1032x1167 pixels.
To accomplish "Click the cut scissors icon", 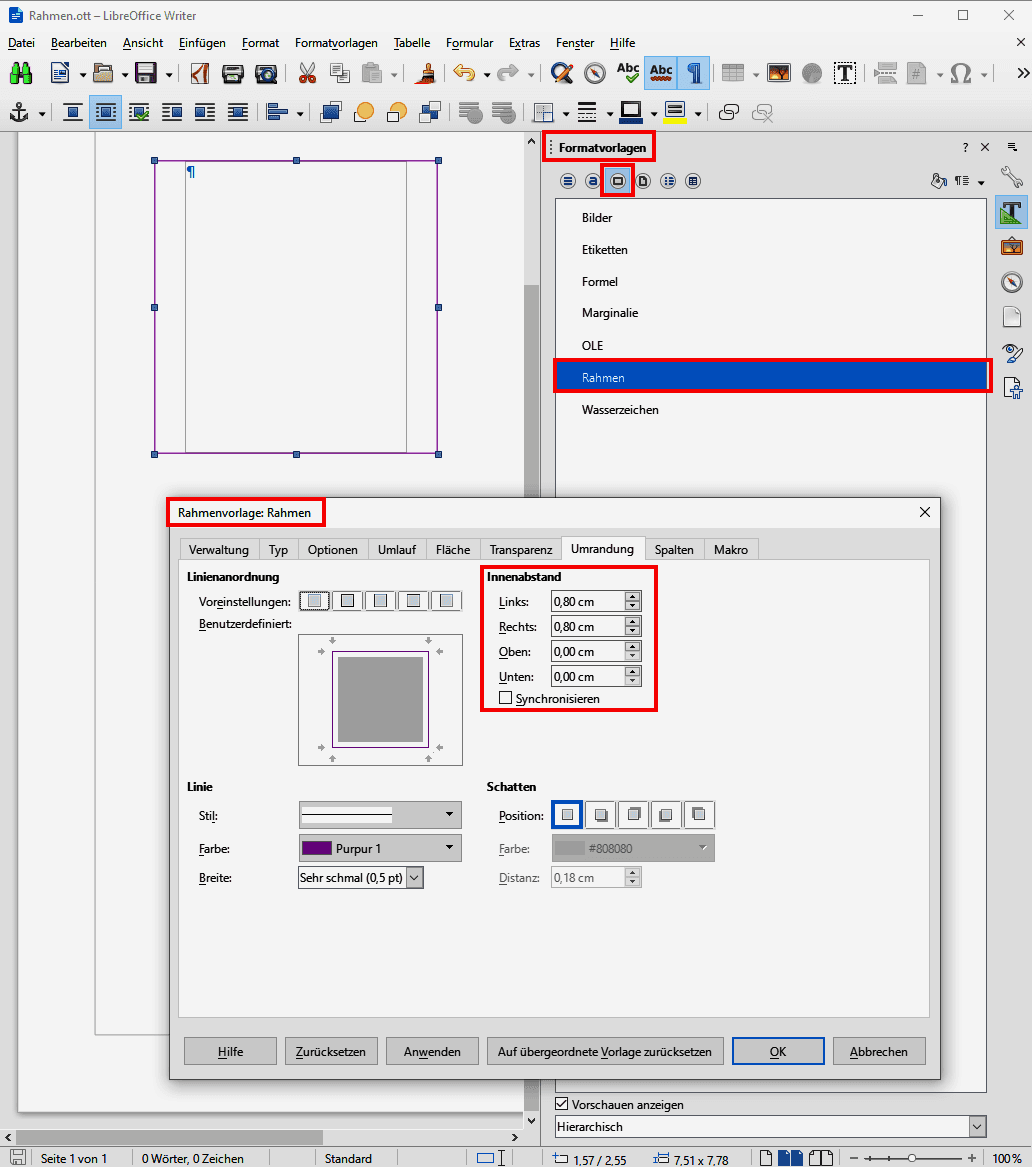I will (x=307, y=73).
